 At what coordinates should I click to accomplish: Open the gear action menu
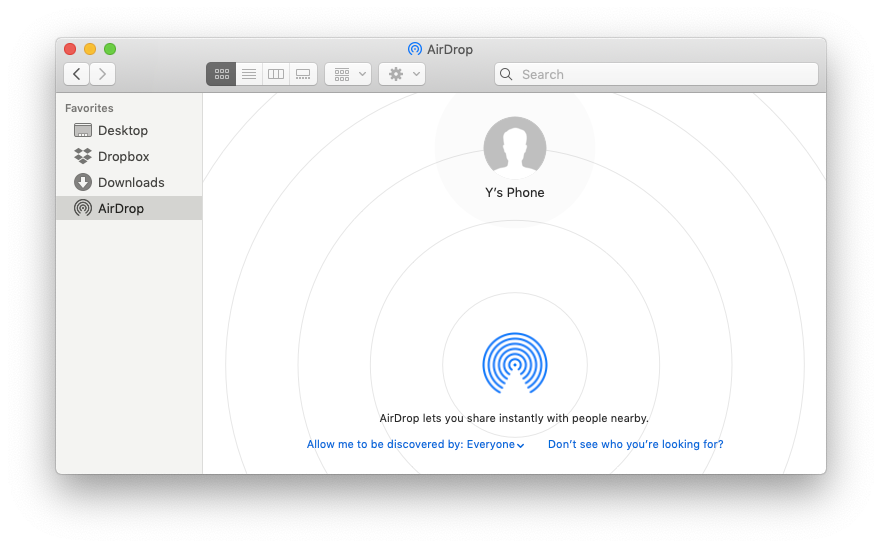click(x=402, y=74)
